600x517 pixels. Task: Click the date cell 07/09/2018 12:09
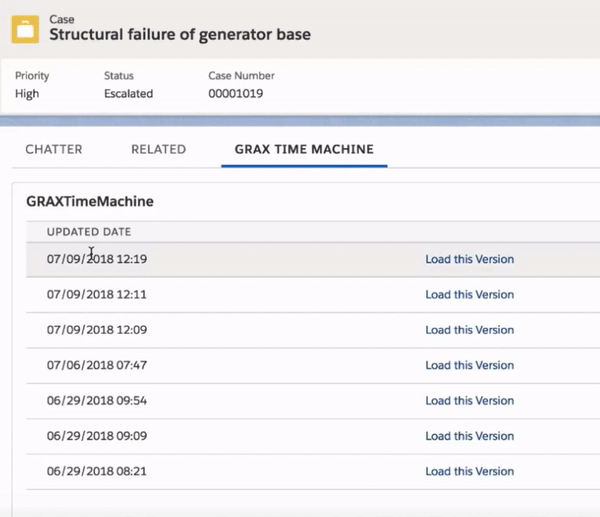(97, 330)
